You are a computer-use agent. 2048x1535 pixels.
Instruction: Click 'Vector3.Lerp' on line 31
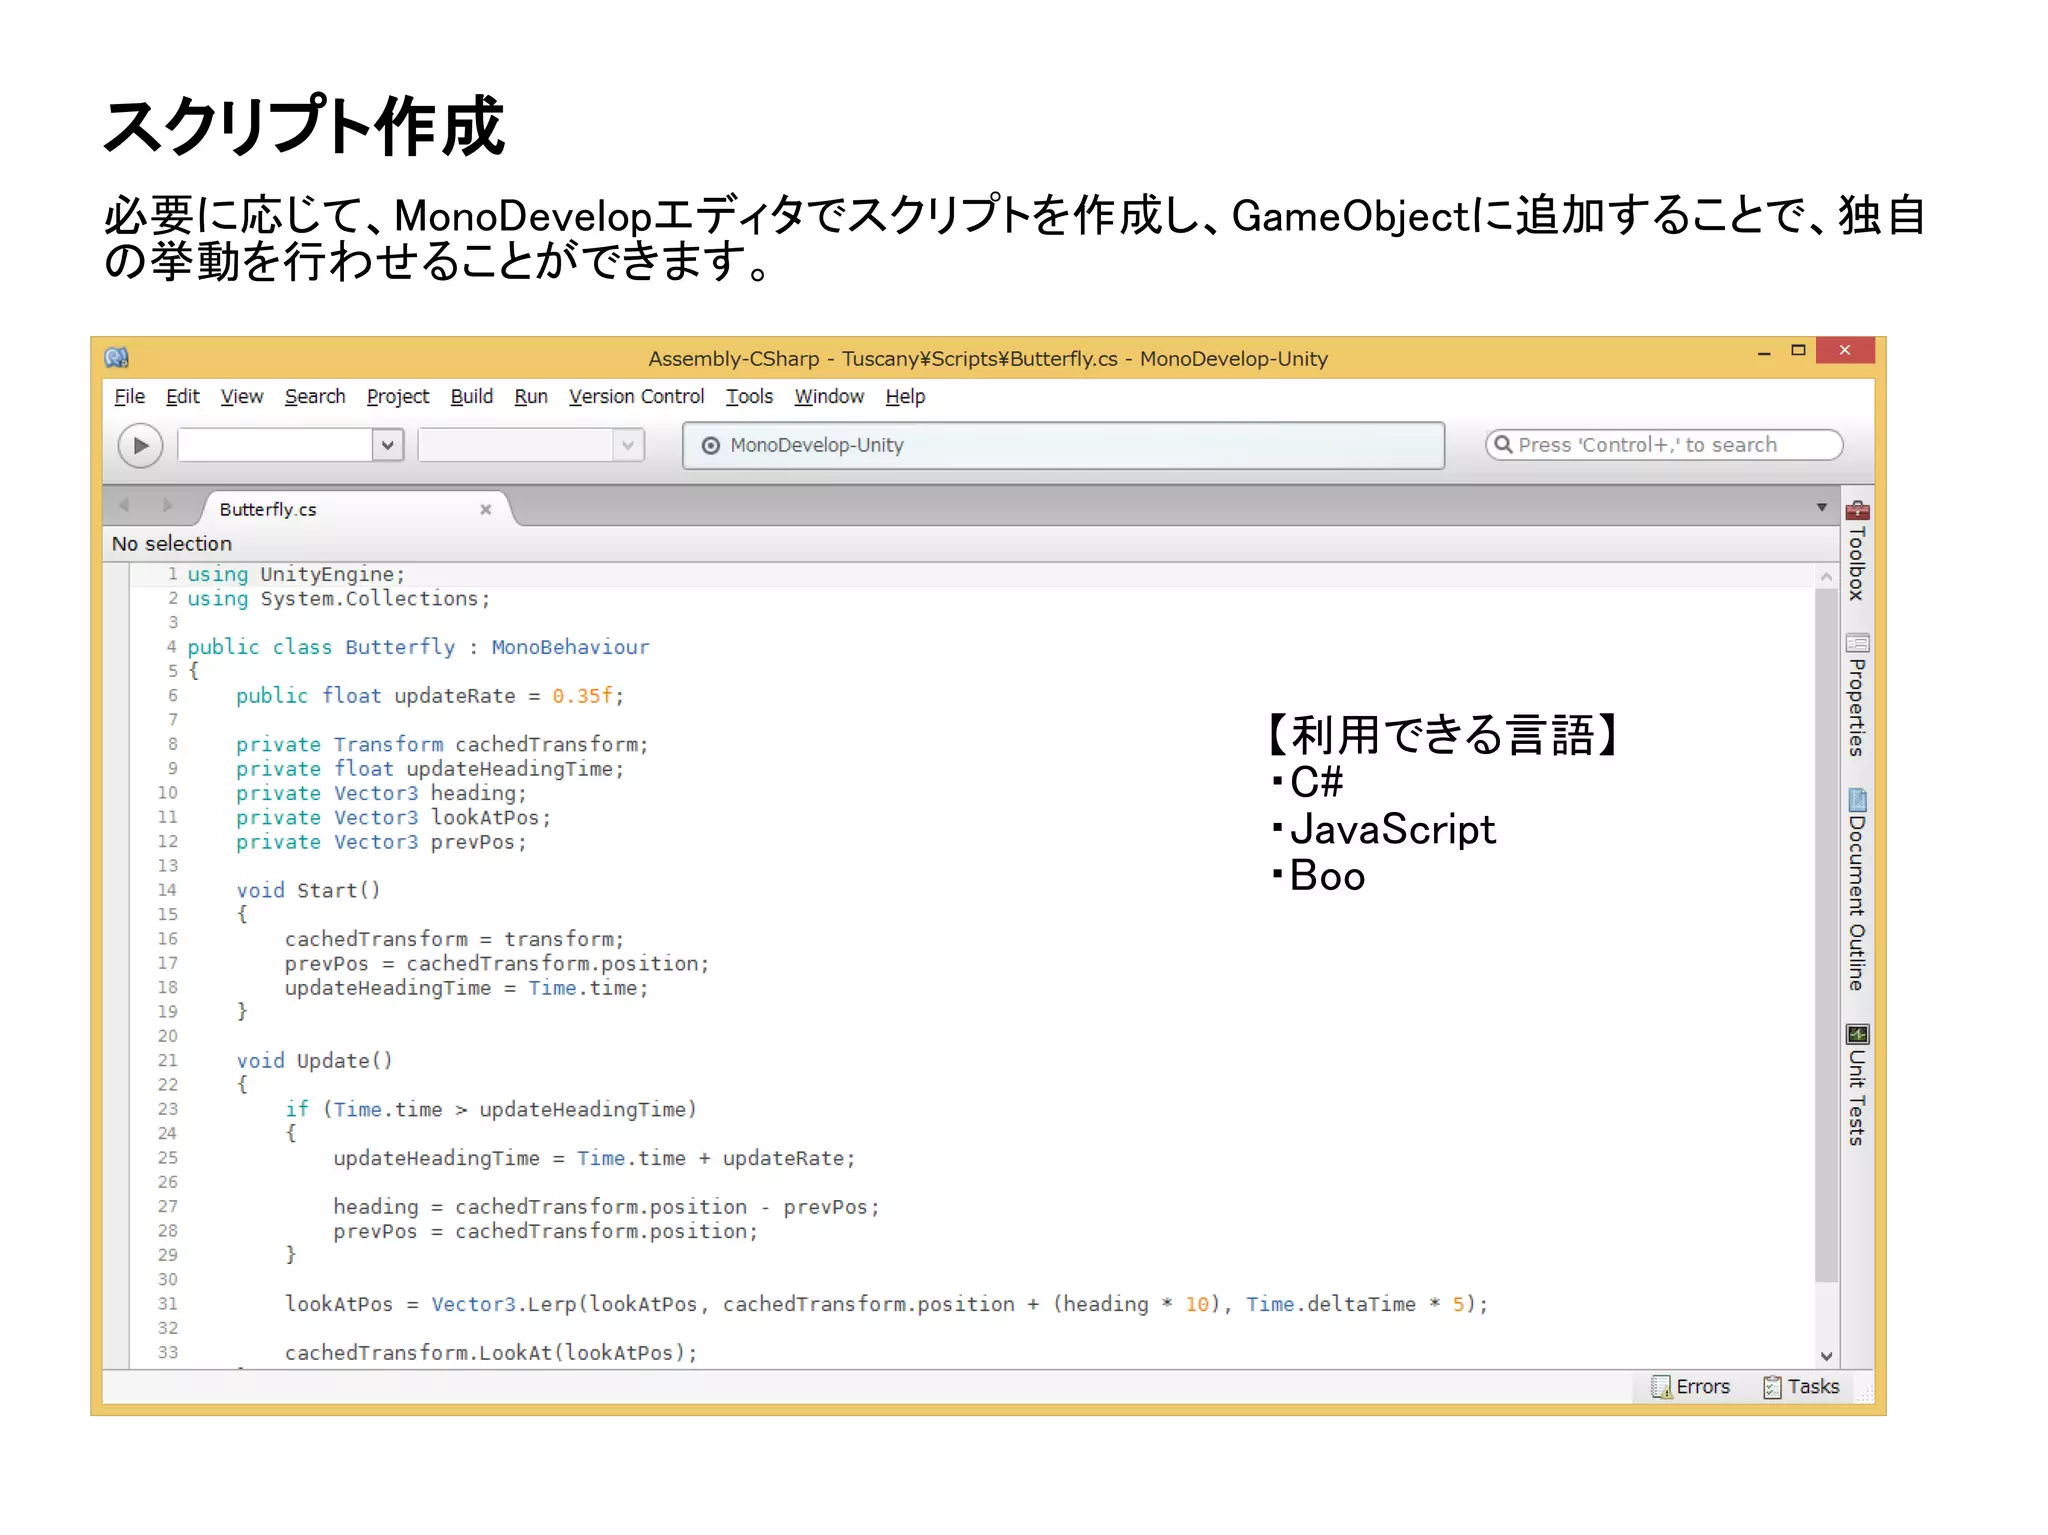click(x=504, y=1304)
